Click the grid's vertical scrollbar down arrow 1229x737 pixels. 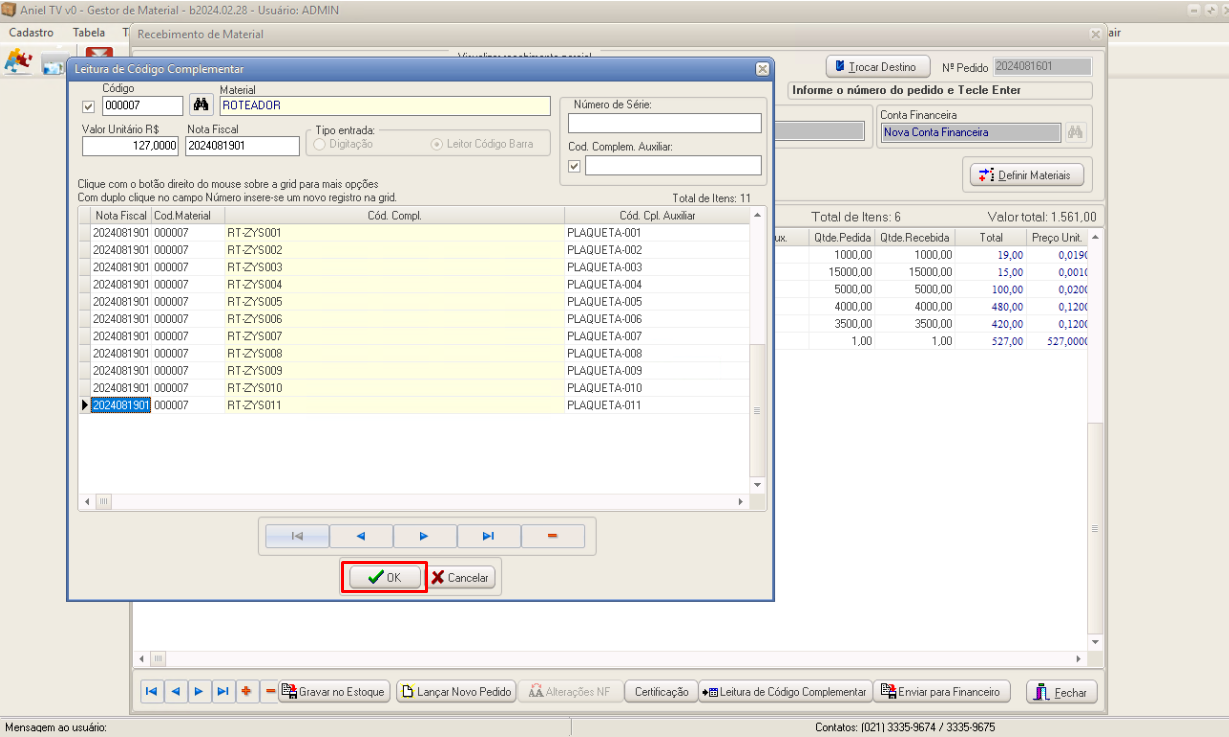tap(757, 484)
